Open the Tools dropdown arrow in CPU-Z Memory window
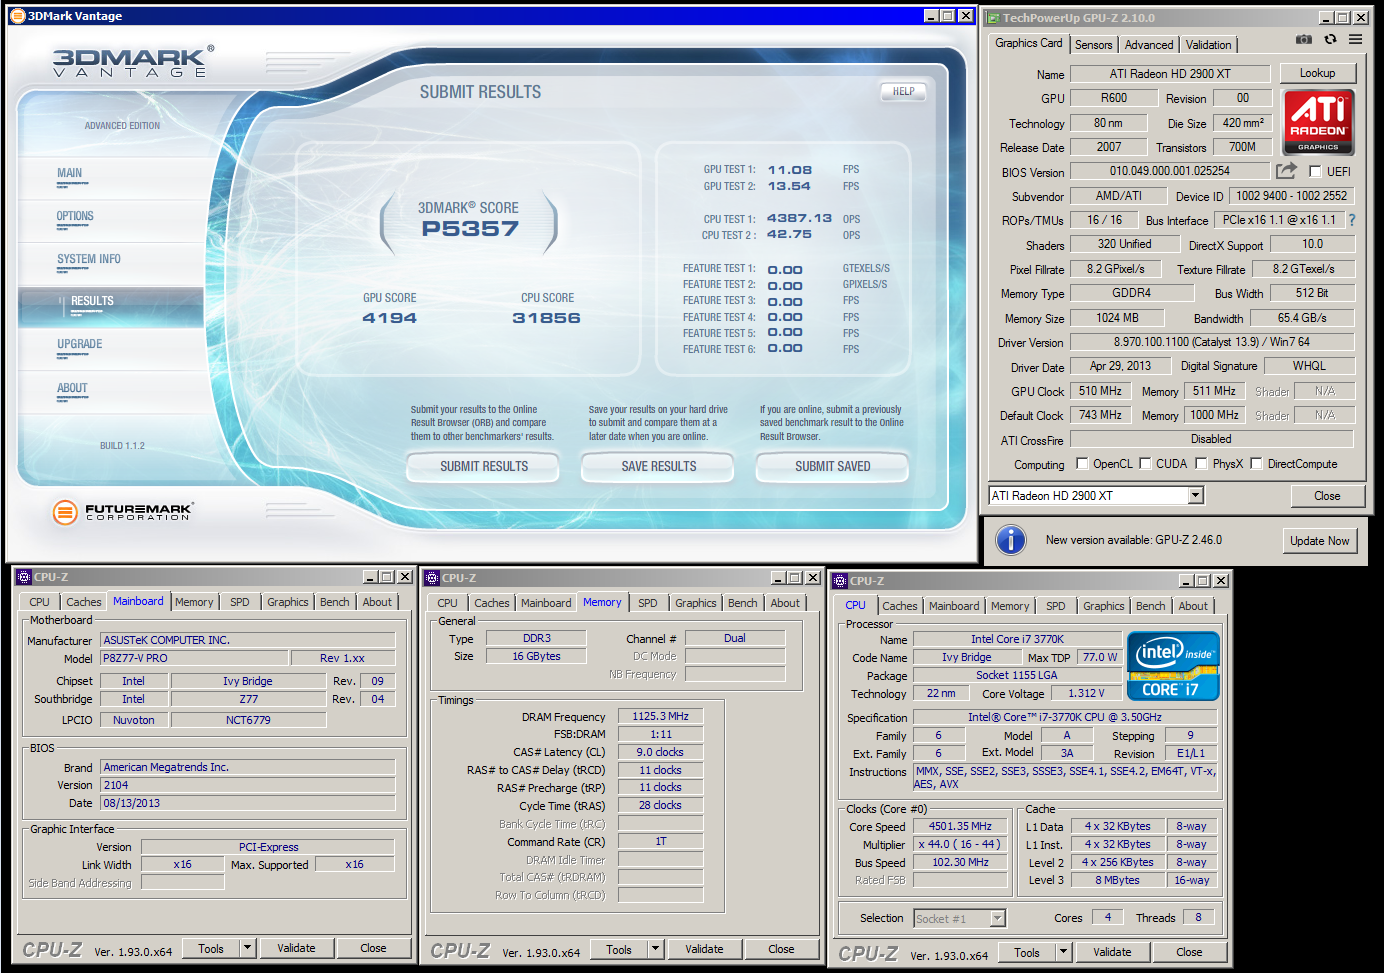 tap(655, 949)
